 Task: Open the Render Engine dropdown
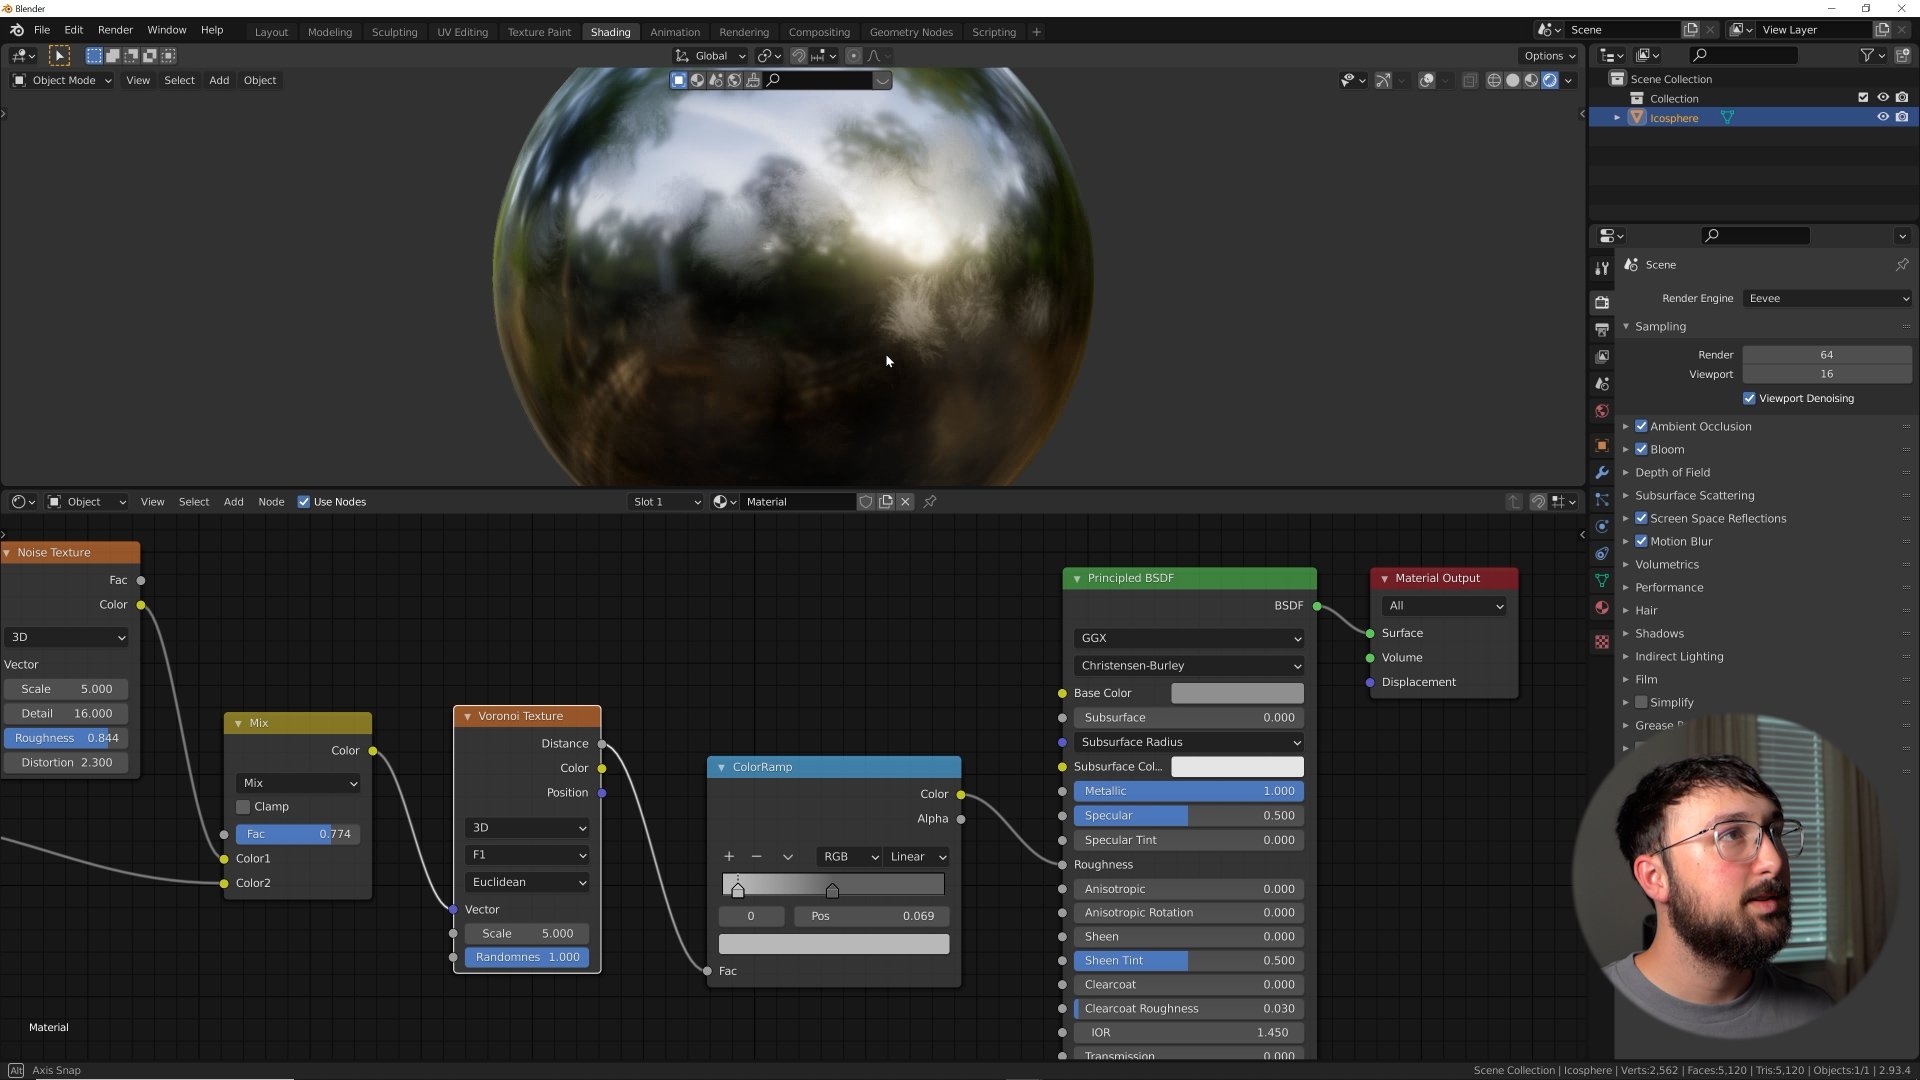pos(1826,299)
